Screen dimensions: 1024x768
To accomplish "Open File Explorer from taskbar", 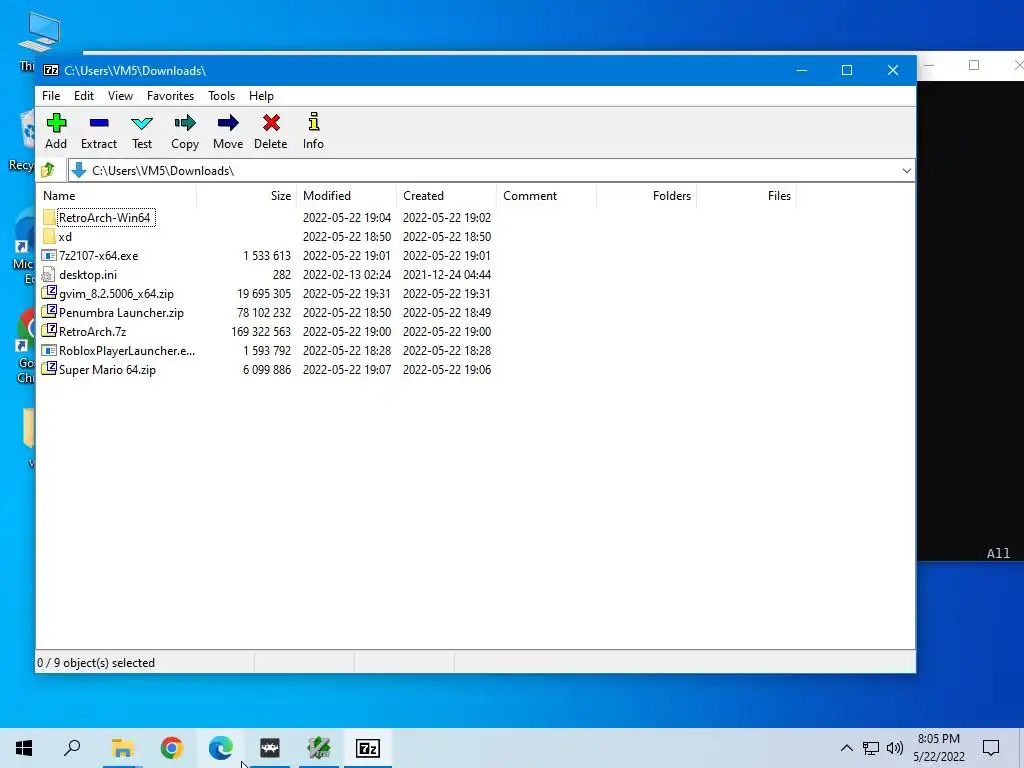I will coord(122,748).
